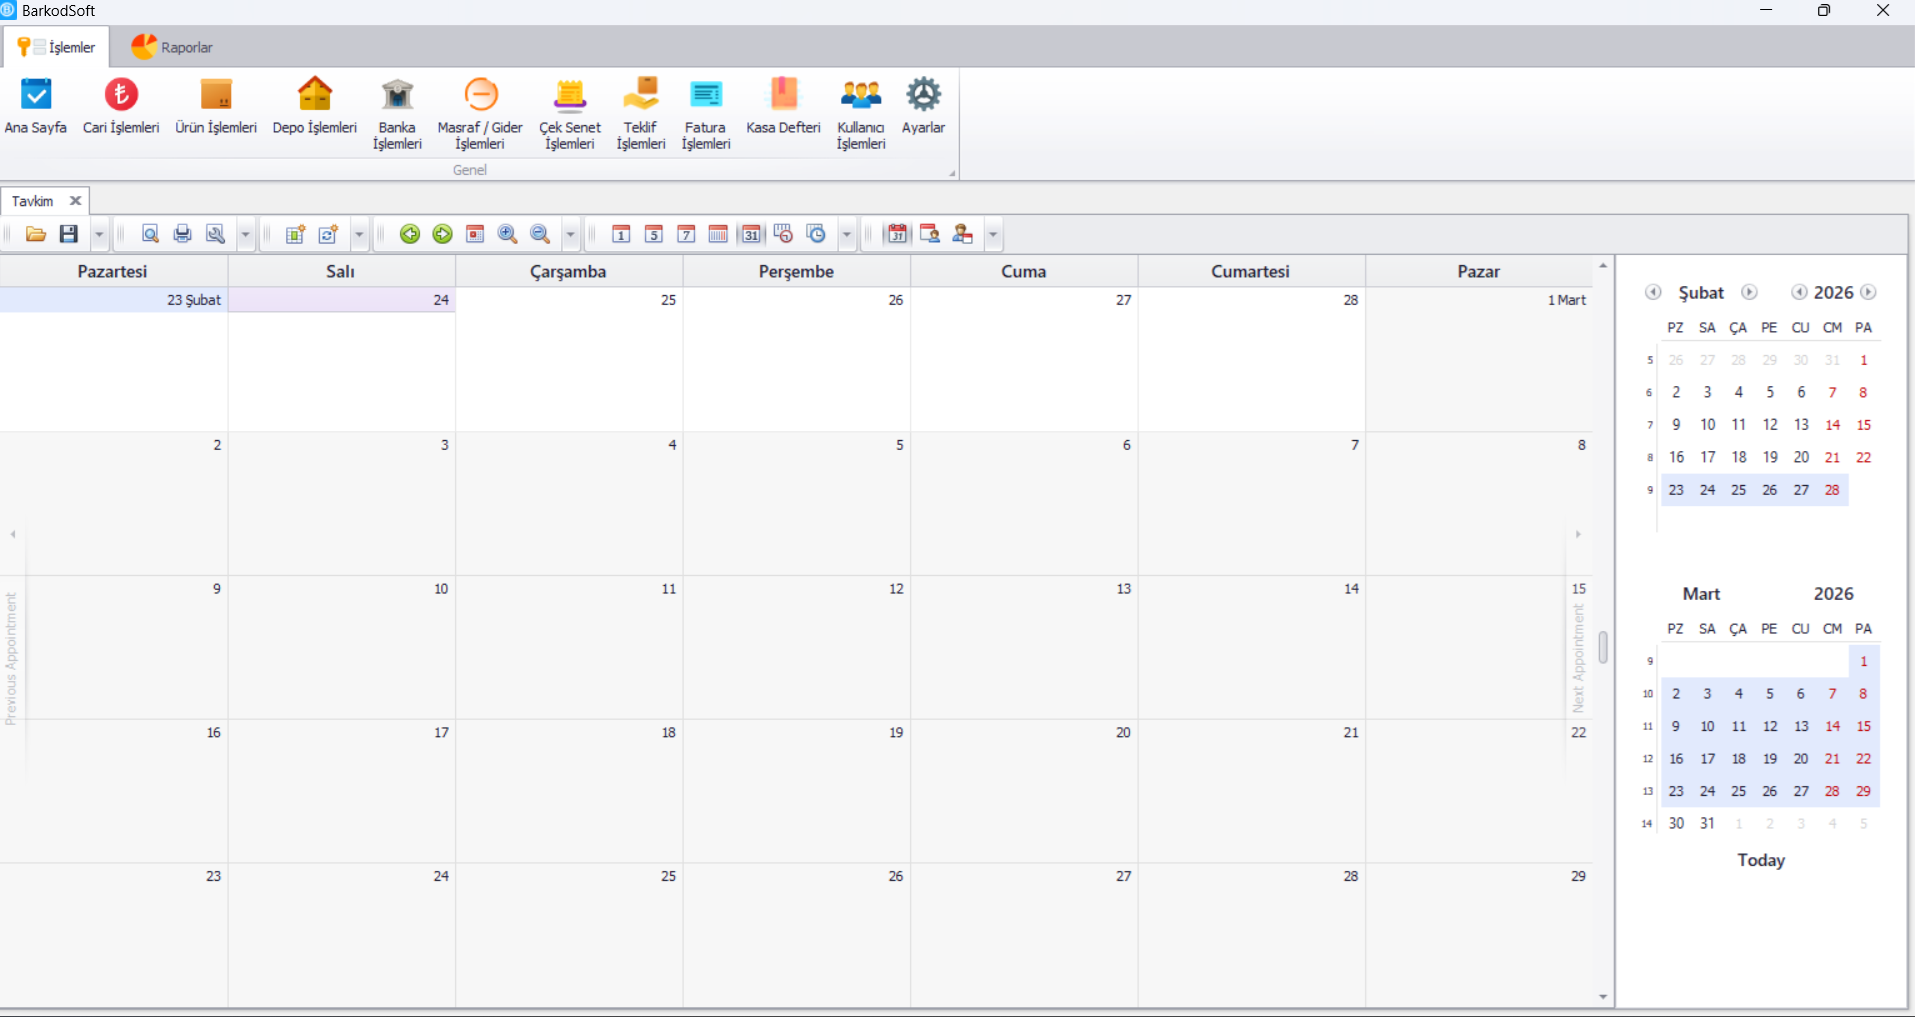
Task: Click the print icon in calendar toolbar
Action: (182, 234)
